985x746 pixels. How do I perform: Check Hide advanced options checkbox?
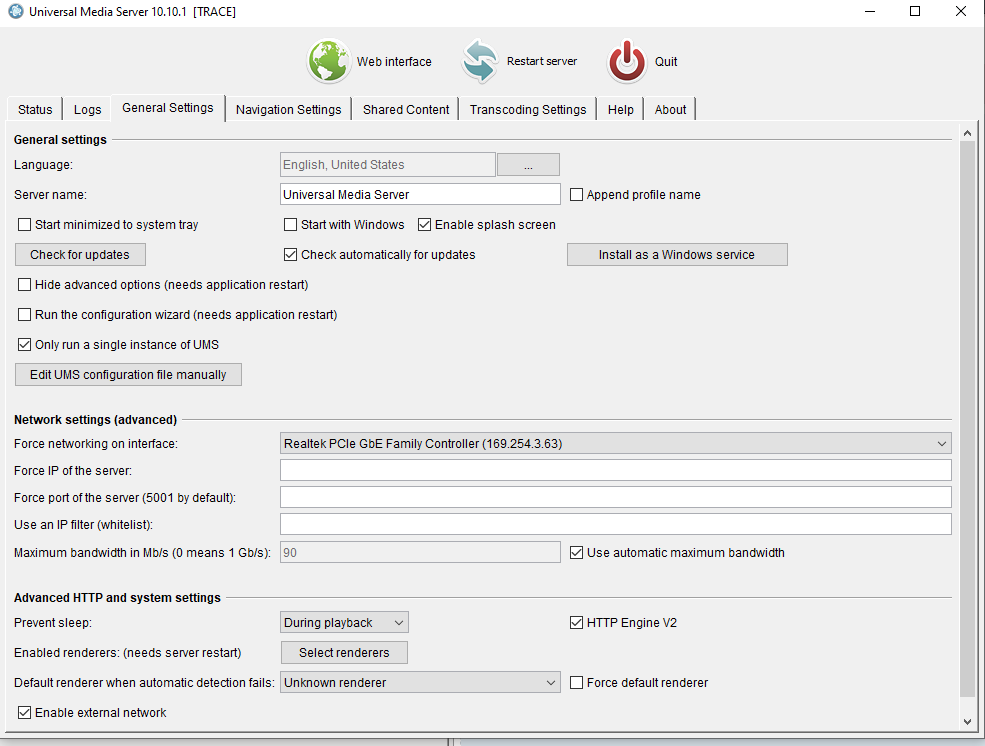24,285
